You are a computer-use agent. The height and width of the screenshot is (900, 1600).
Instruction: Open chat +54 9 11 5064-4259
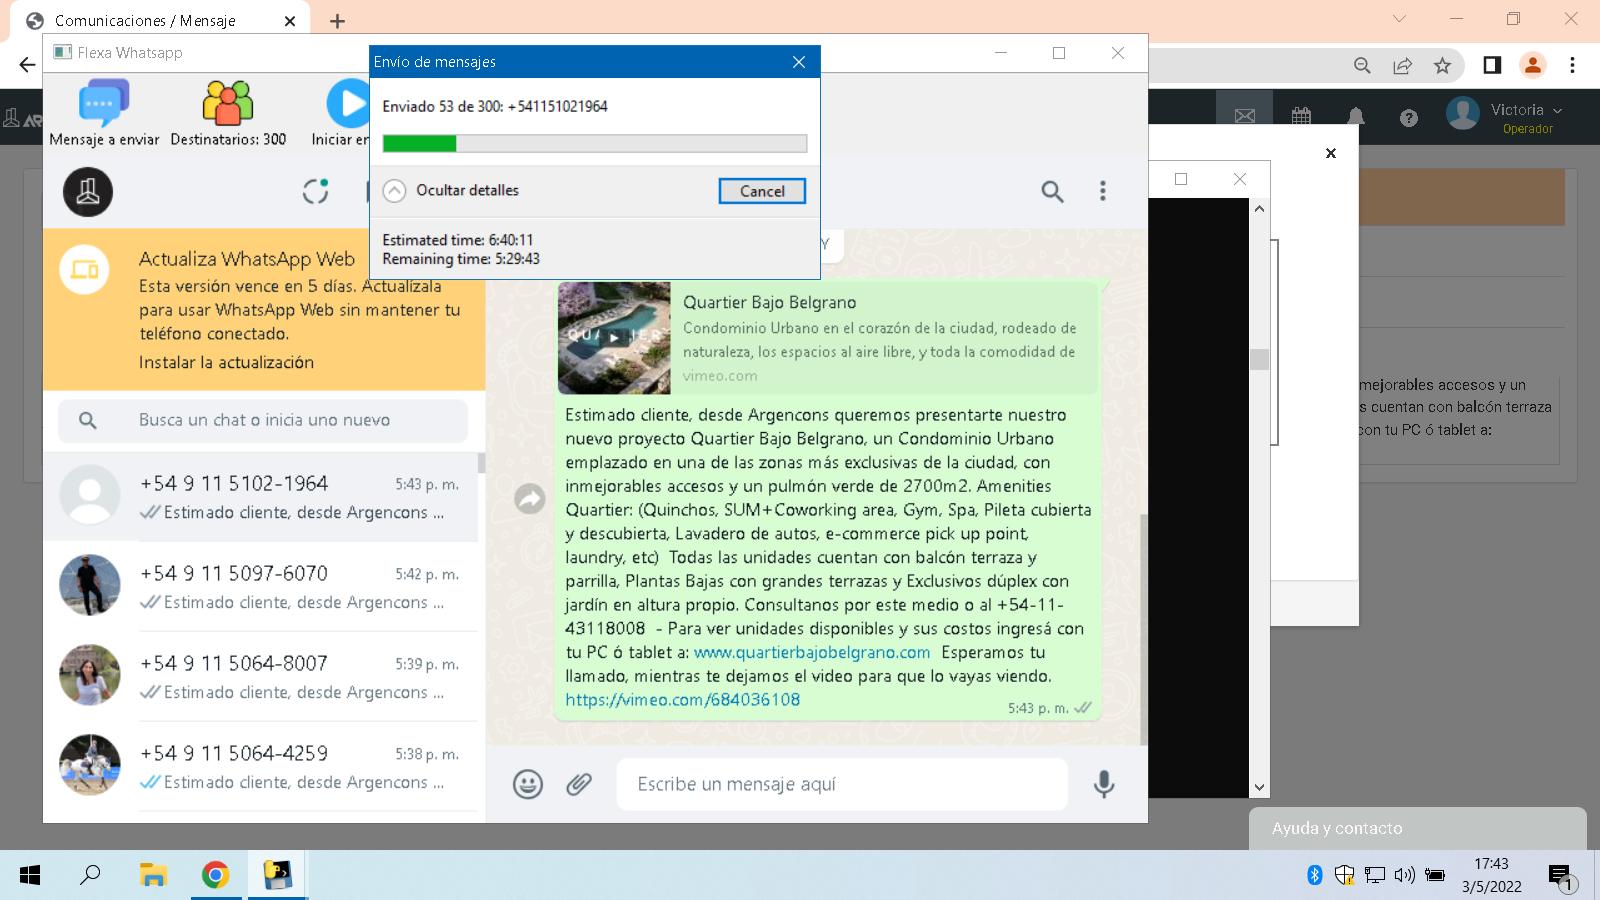(x=260, y=767)
